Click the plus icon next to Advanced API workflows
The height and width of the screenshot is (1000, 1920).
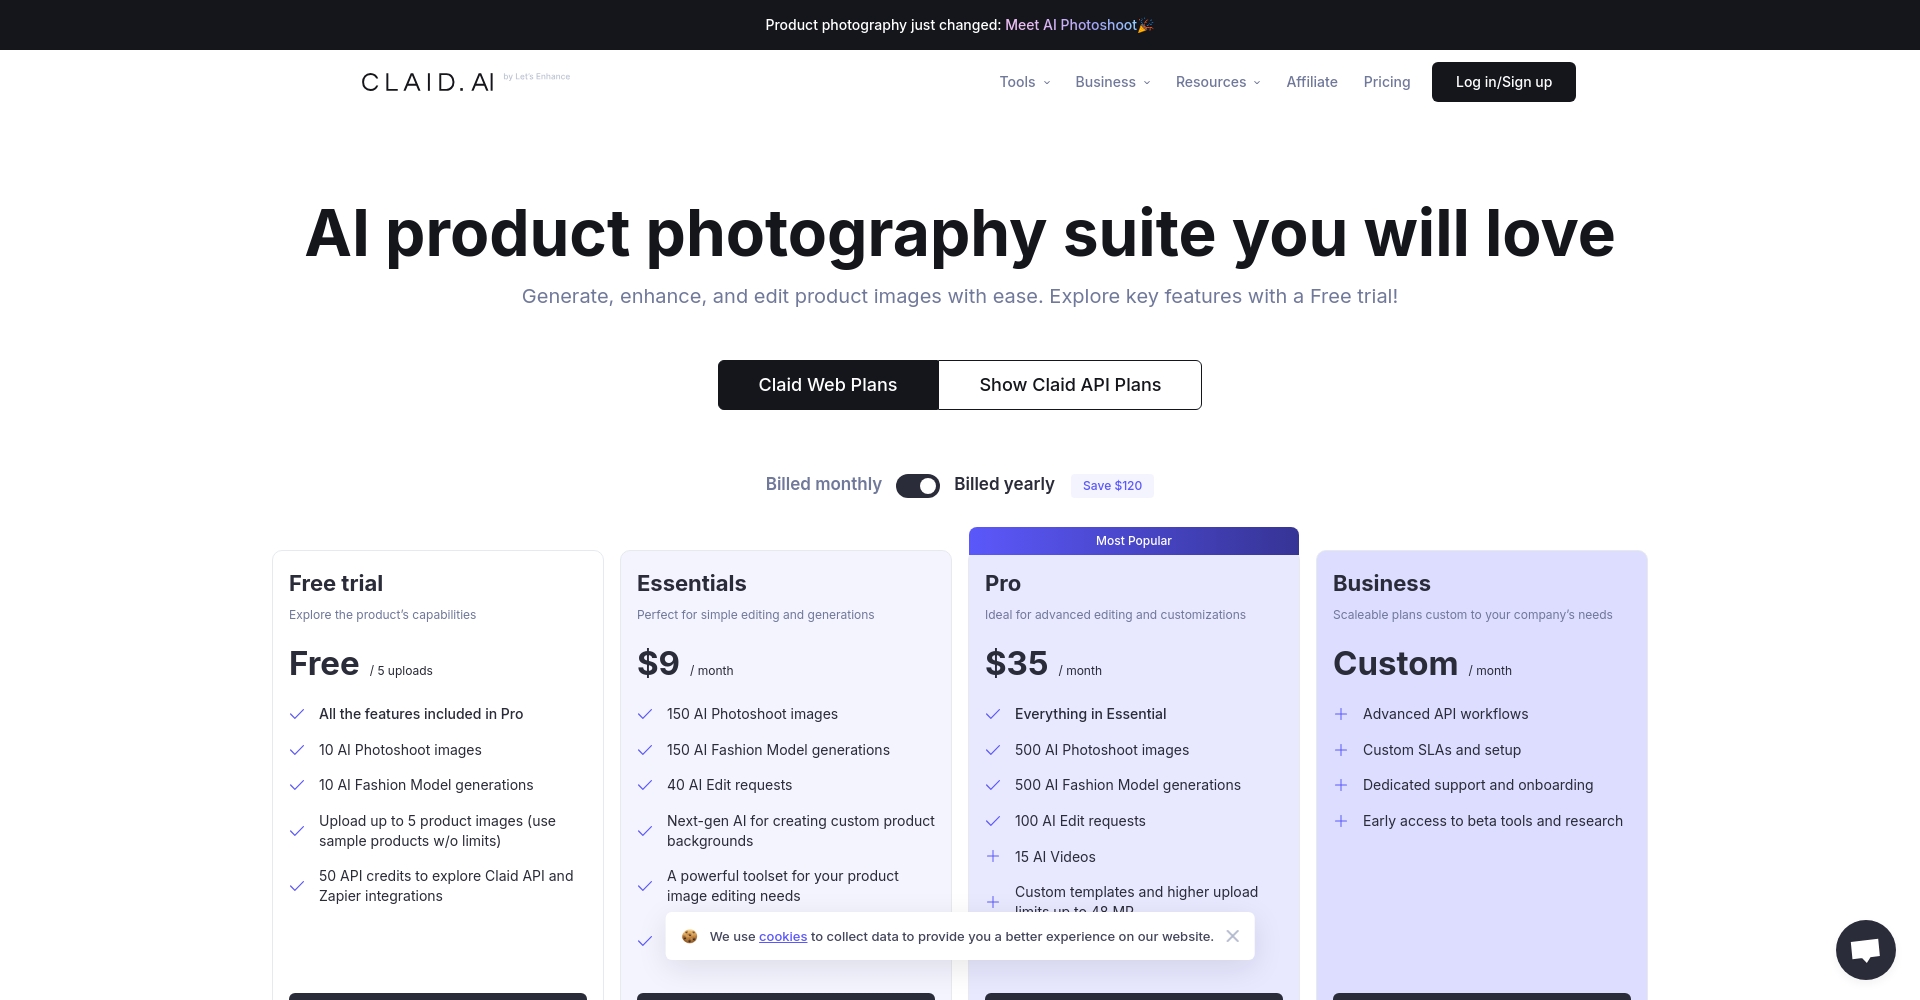(1341, 713)
